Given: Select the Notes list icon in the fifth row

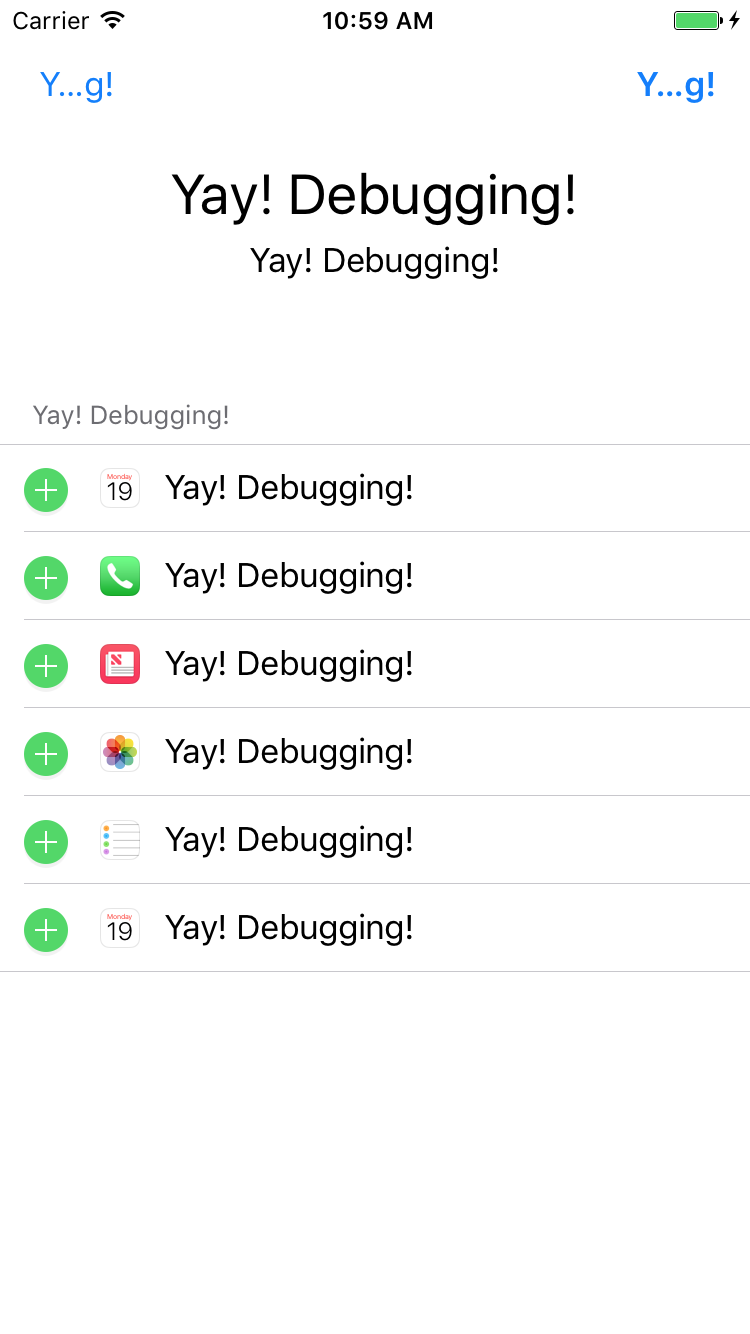Looking at the screenshot, I should pyautogui.click(x=119, y=840).
